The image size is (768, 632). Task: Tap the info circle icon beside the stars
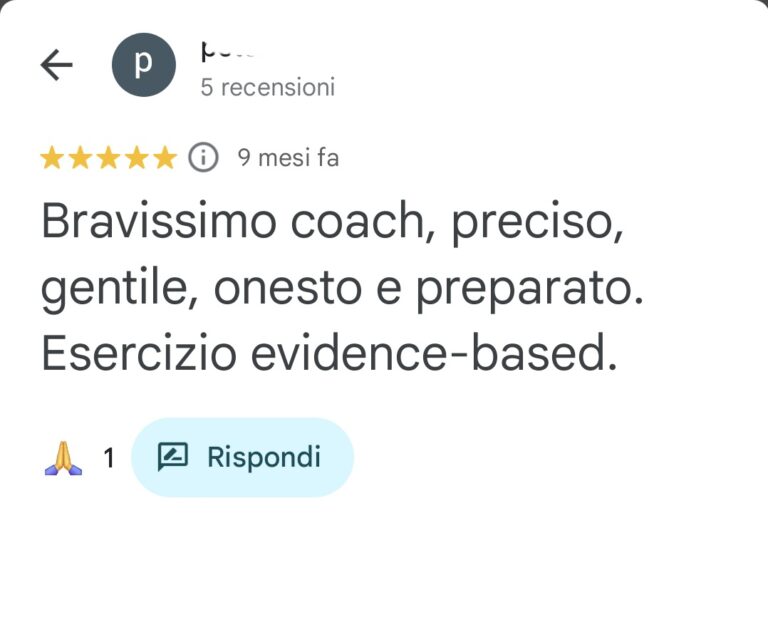[203, 158]
